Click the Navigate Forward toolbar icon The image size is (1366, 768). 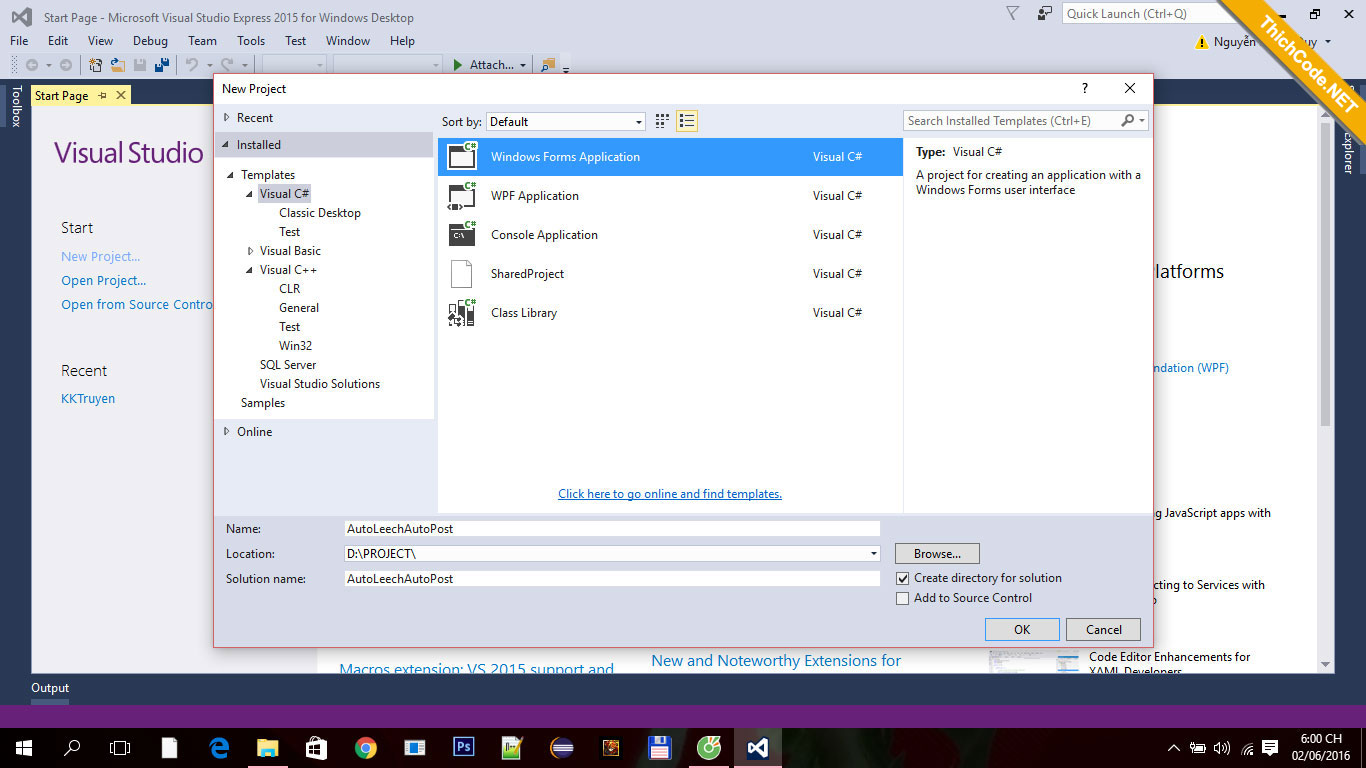(x=66, y=65)
